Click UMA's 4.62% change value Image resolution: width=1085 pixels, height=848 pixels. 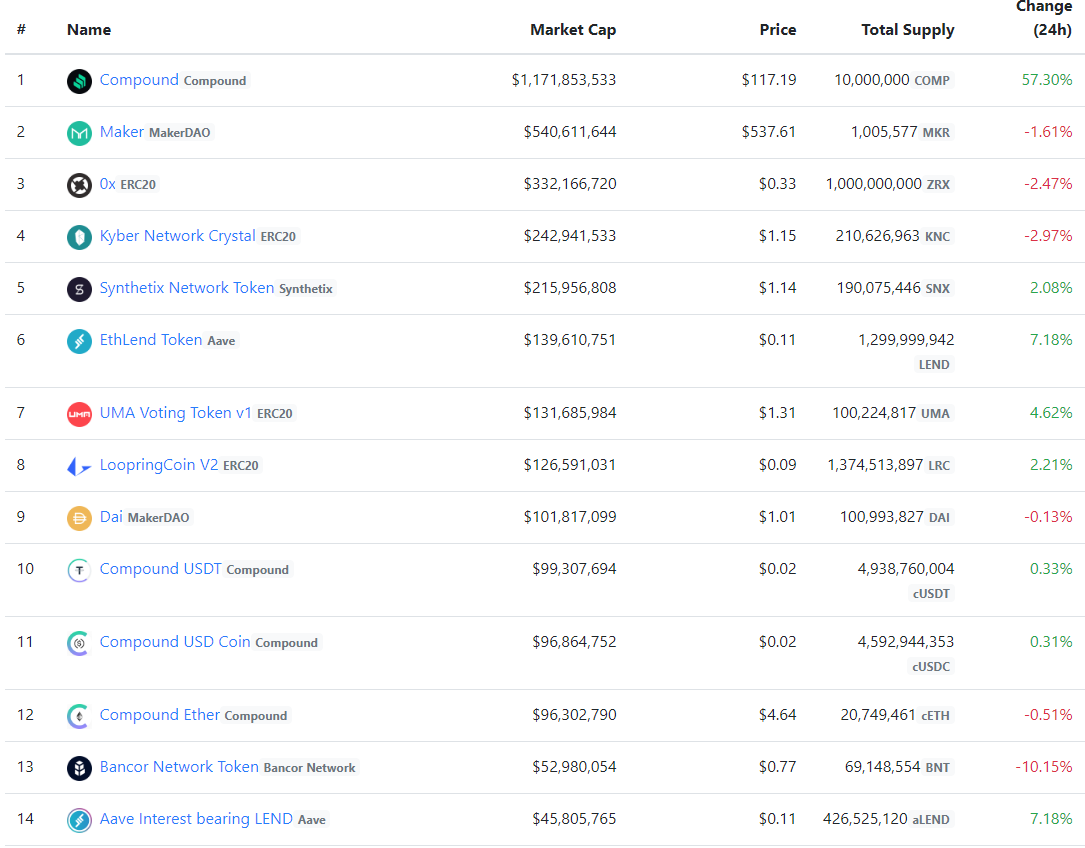coord(1051,413)
